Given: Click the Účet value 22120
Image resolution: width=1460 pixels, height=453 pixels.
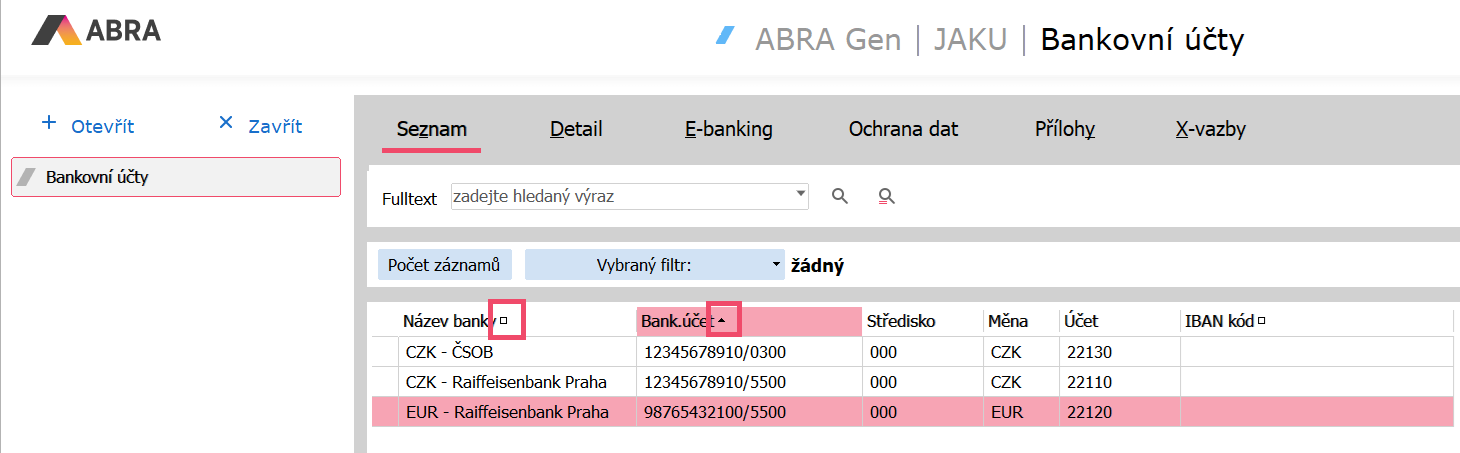Looking at the screenshot, I should click(x=1089, y=412).
